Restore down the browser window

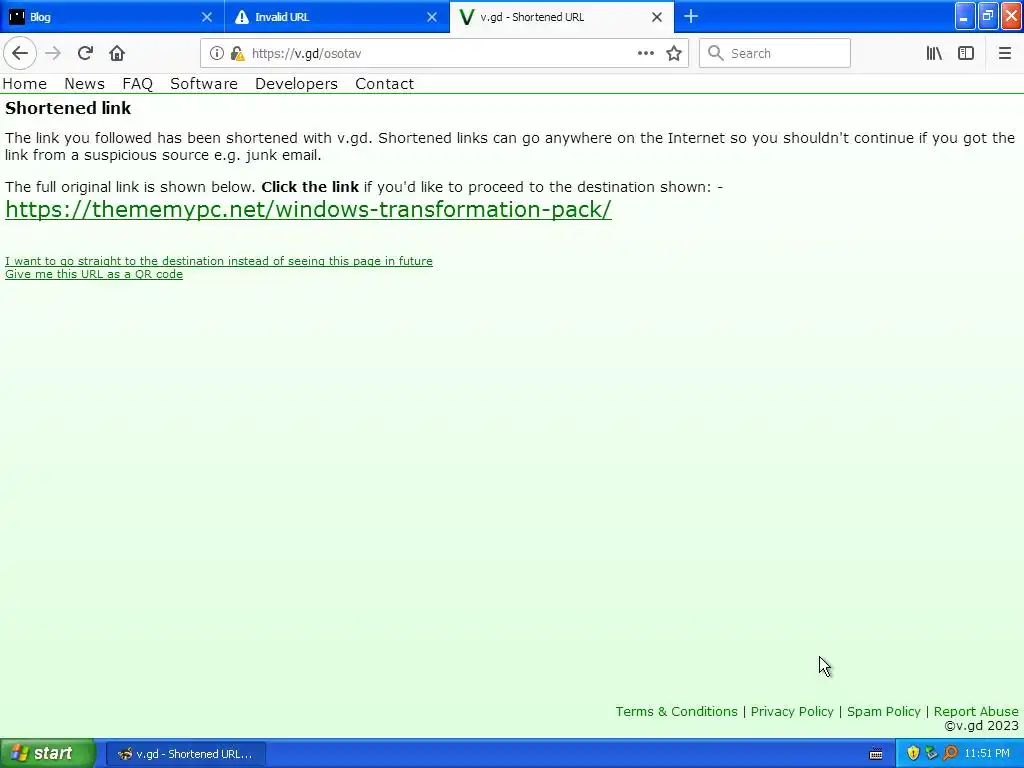point(988,16)
